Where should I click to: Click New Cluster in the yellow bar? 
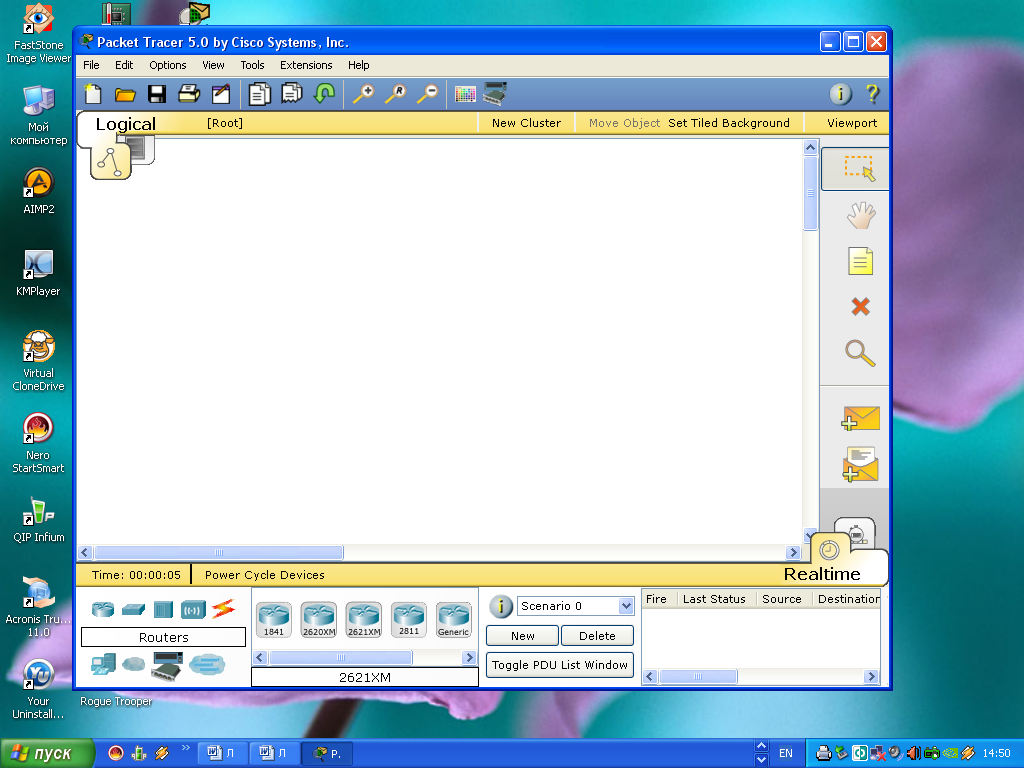(526, 123)
